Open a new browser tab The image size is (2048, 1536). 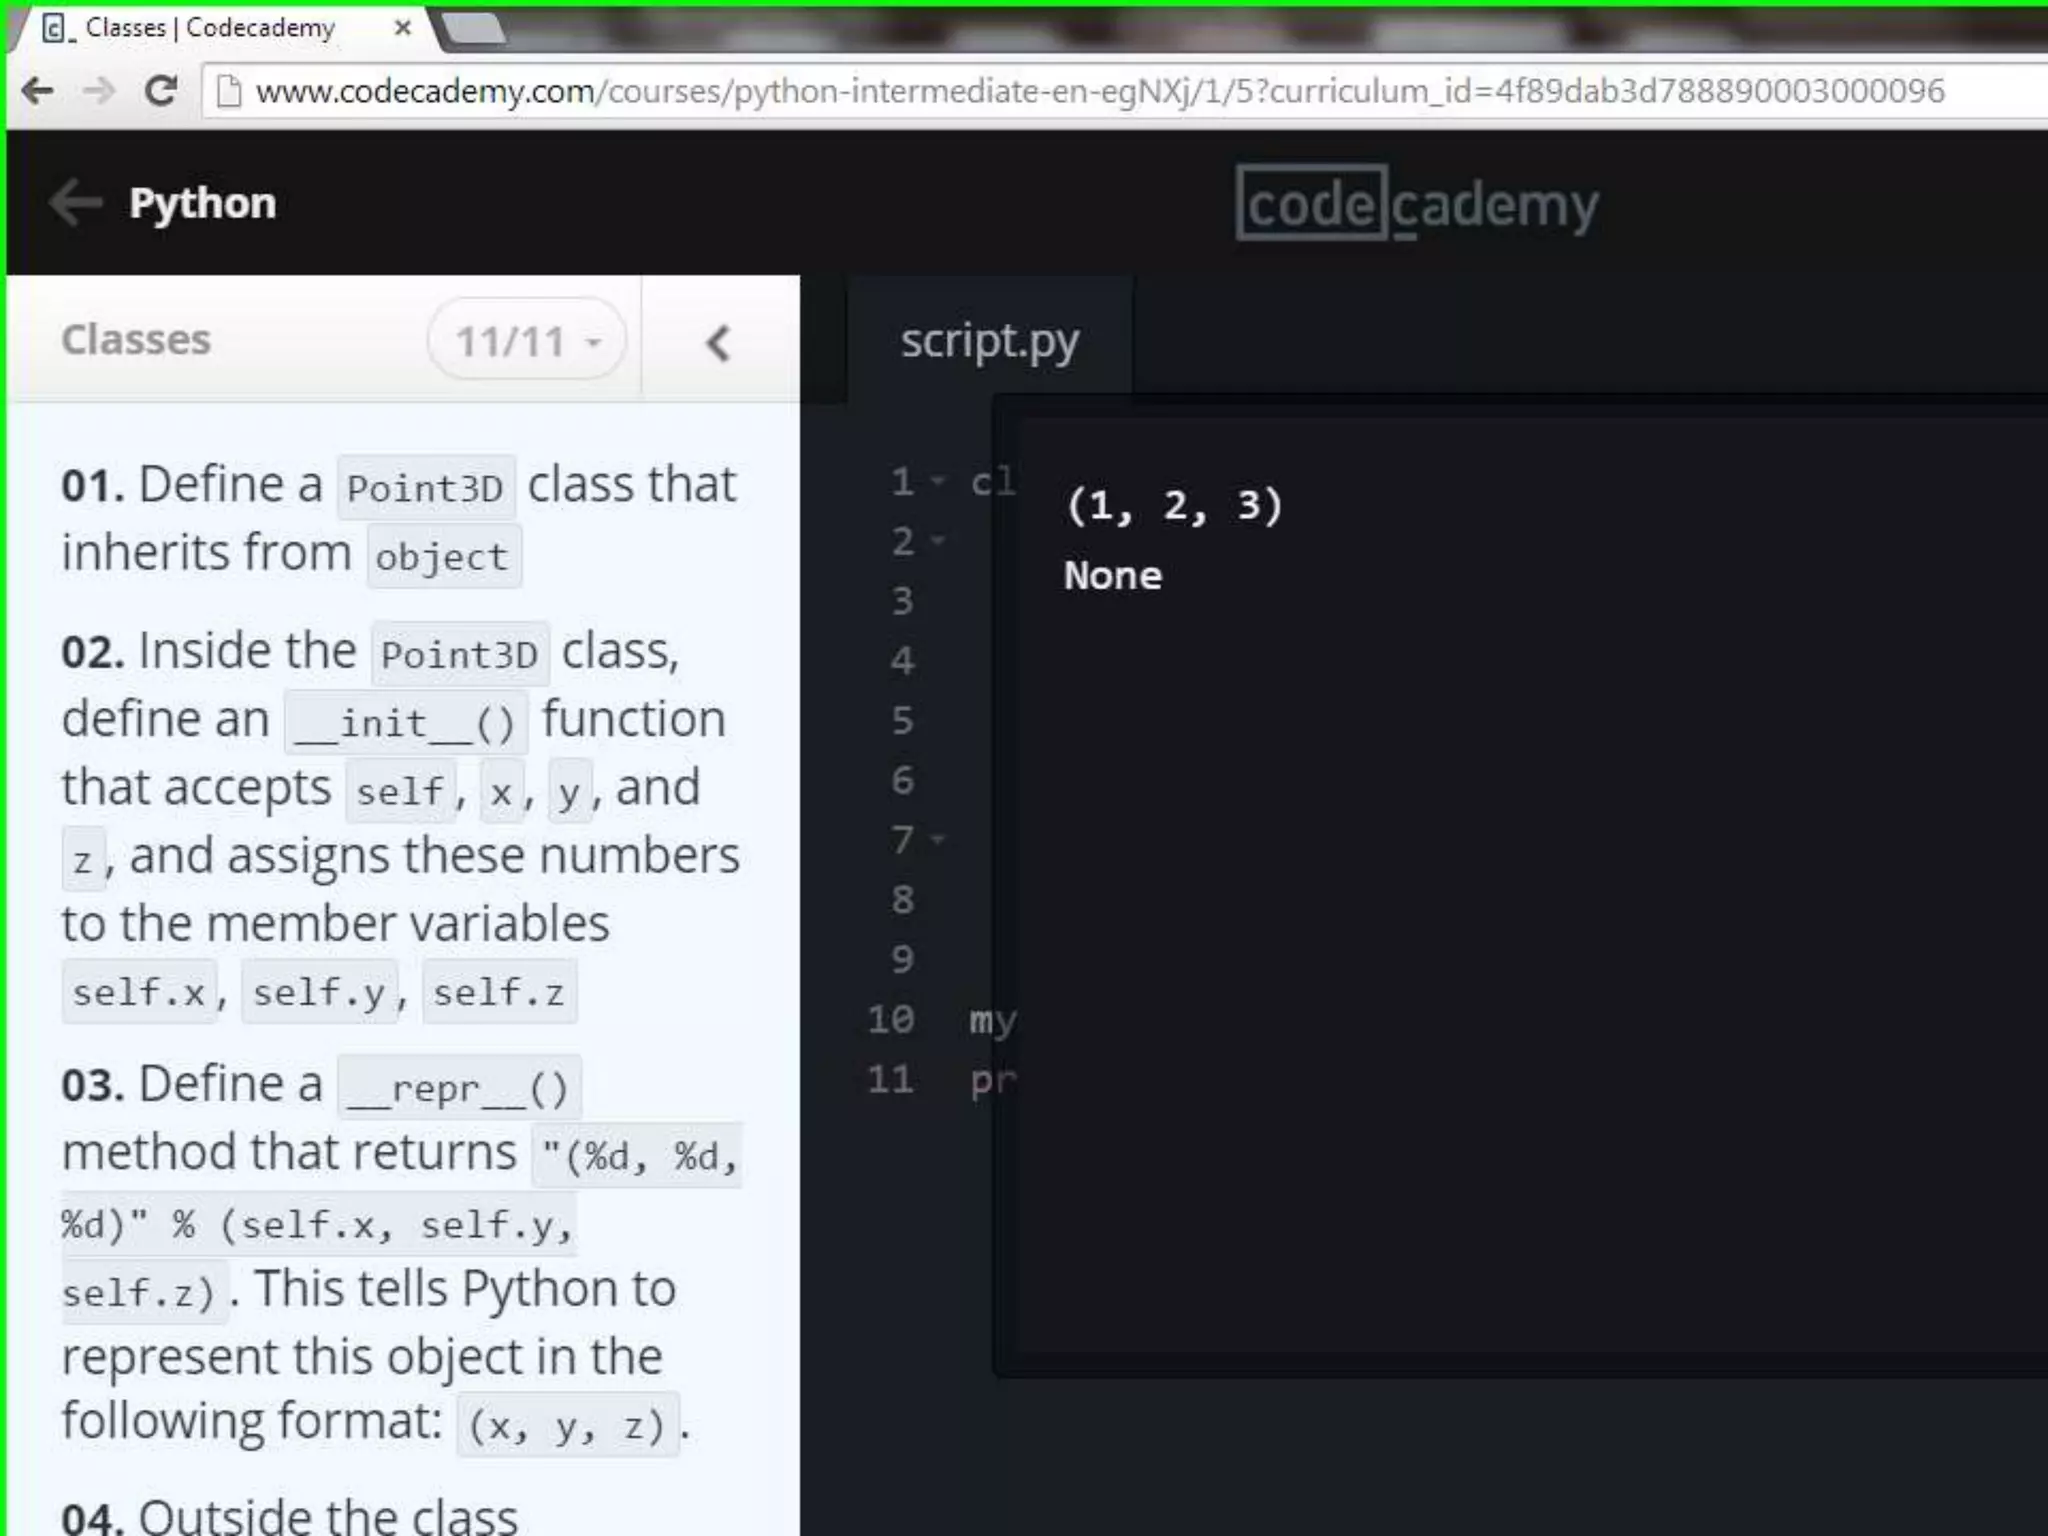click(x=473, y=28)
